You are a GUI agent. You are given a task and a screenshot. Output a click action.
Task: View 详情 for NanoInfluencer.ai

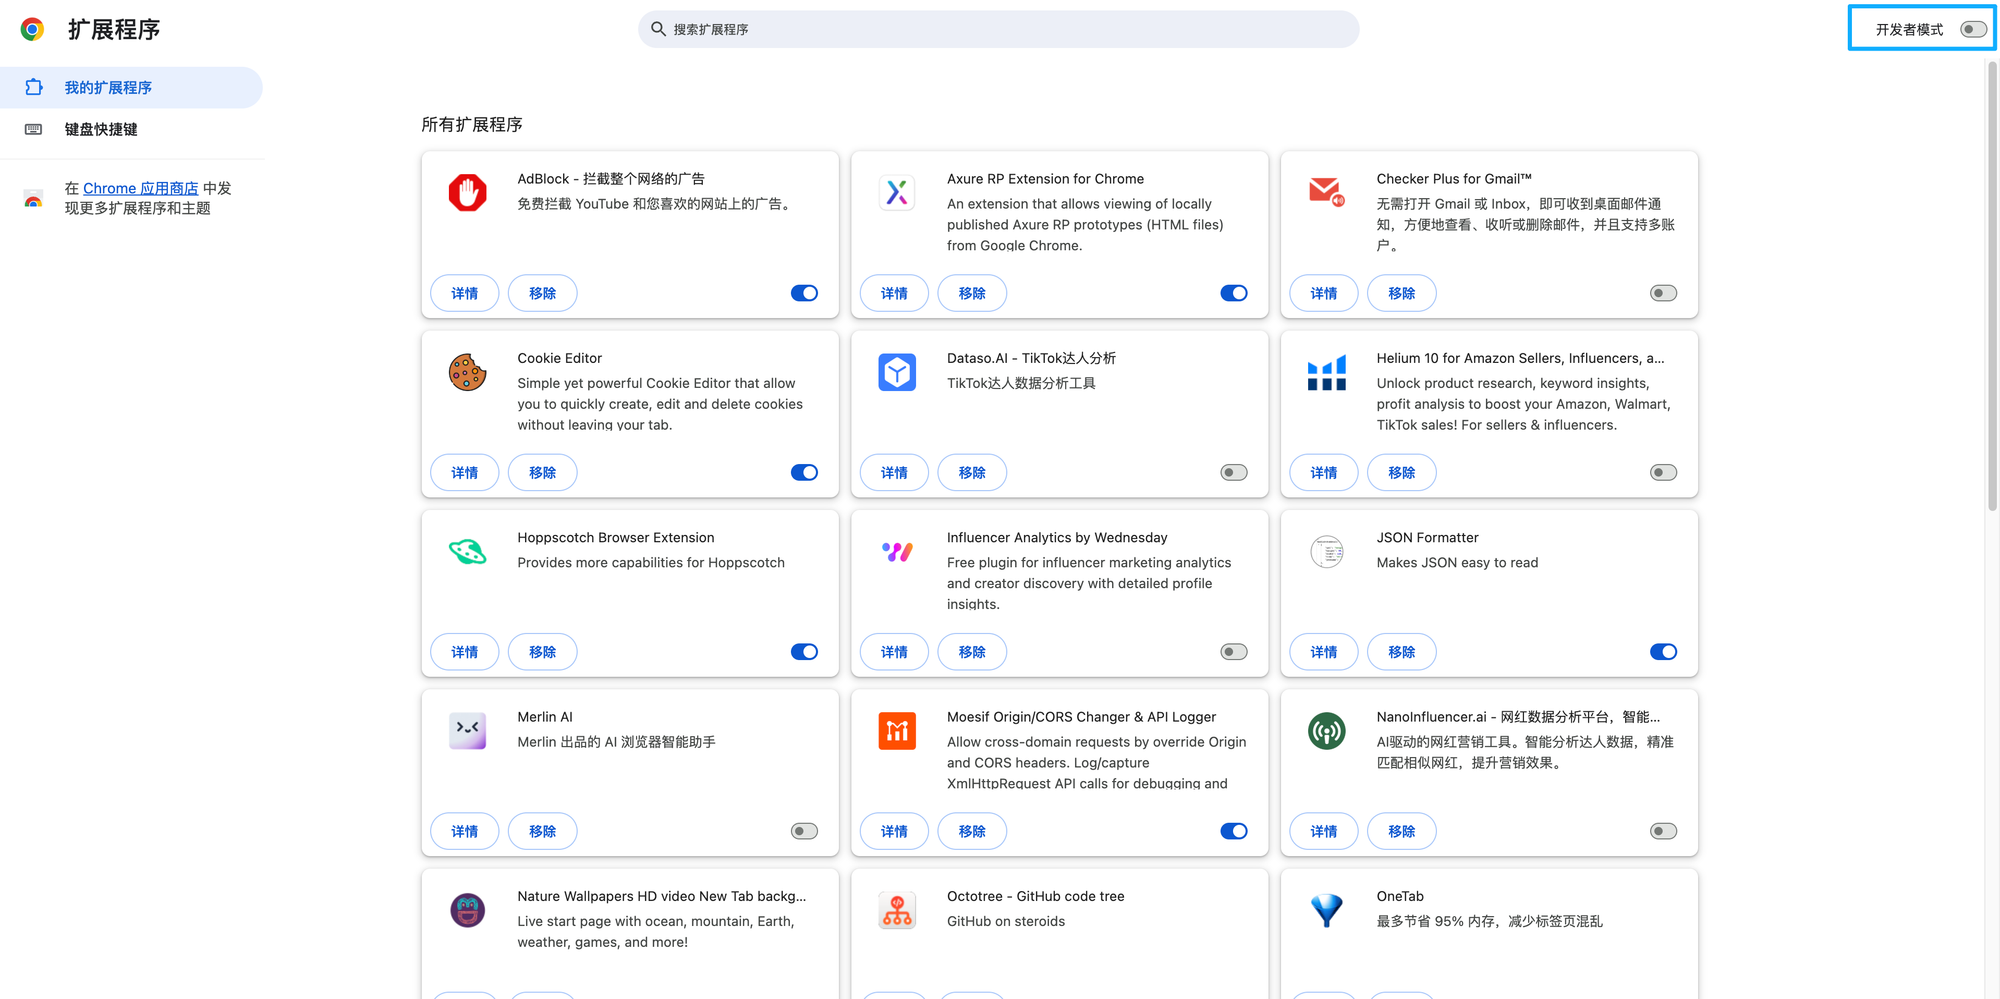click(x=1324, y=831)
